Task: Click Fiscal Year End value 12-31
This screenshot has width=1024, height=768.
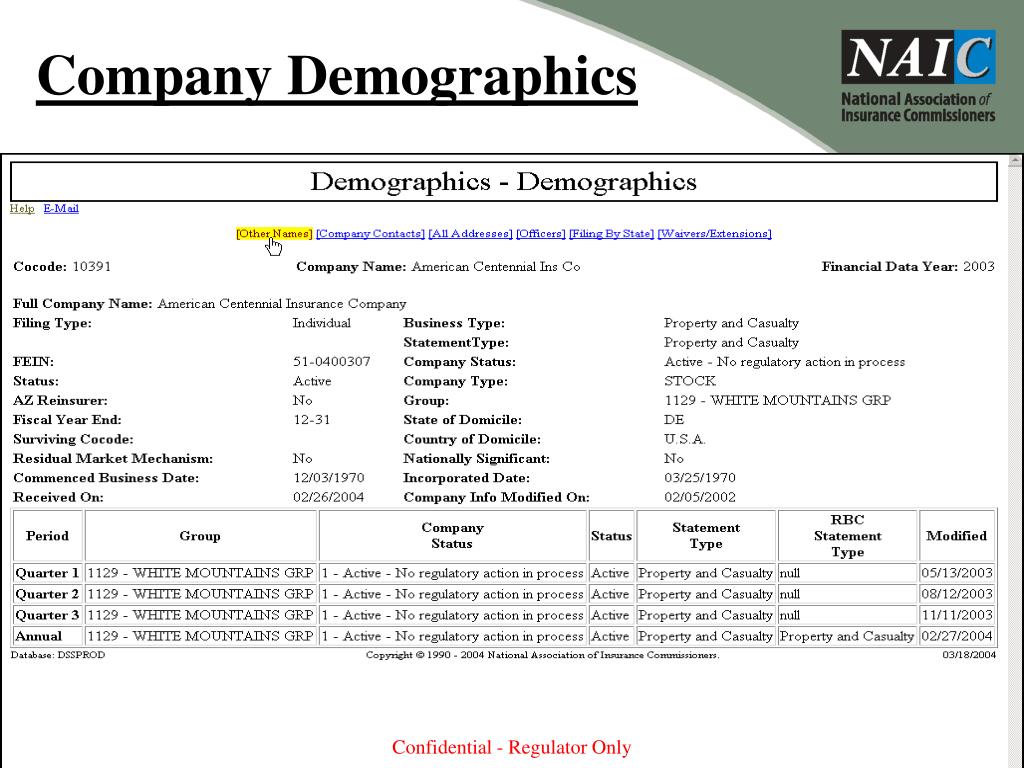Action: tap(312, 420)
